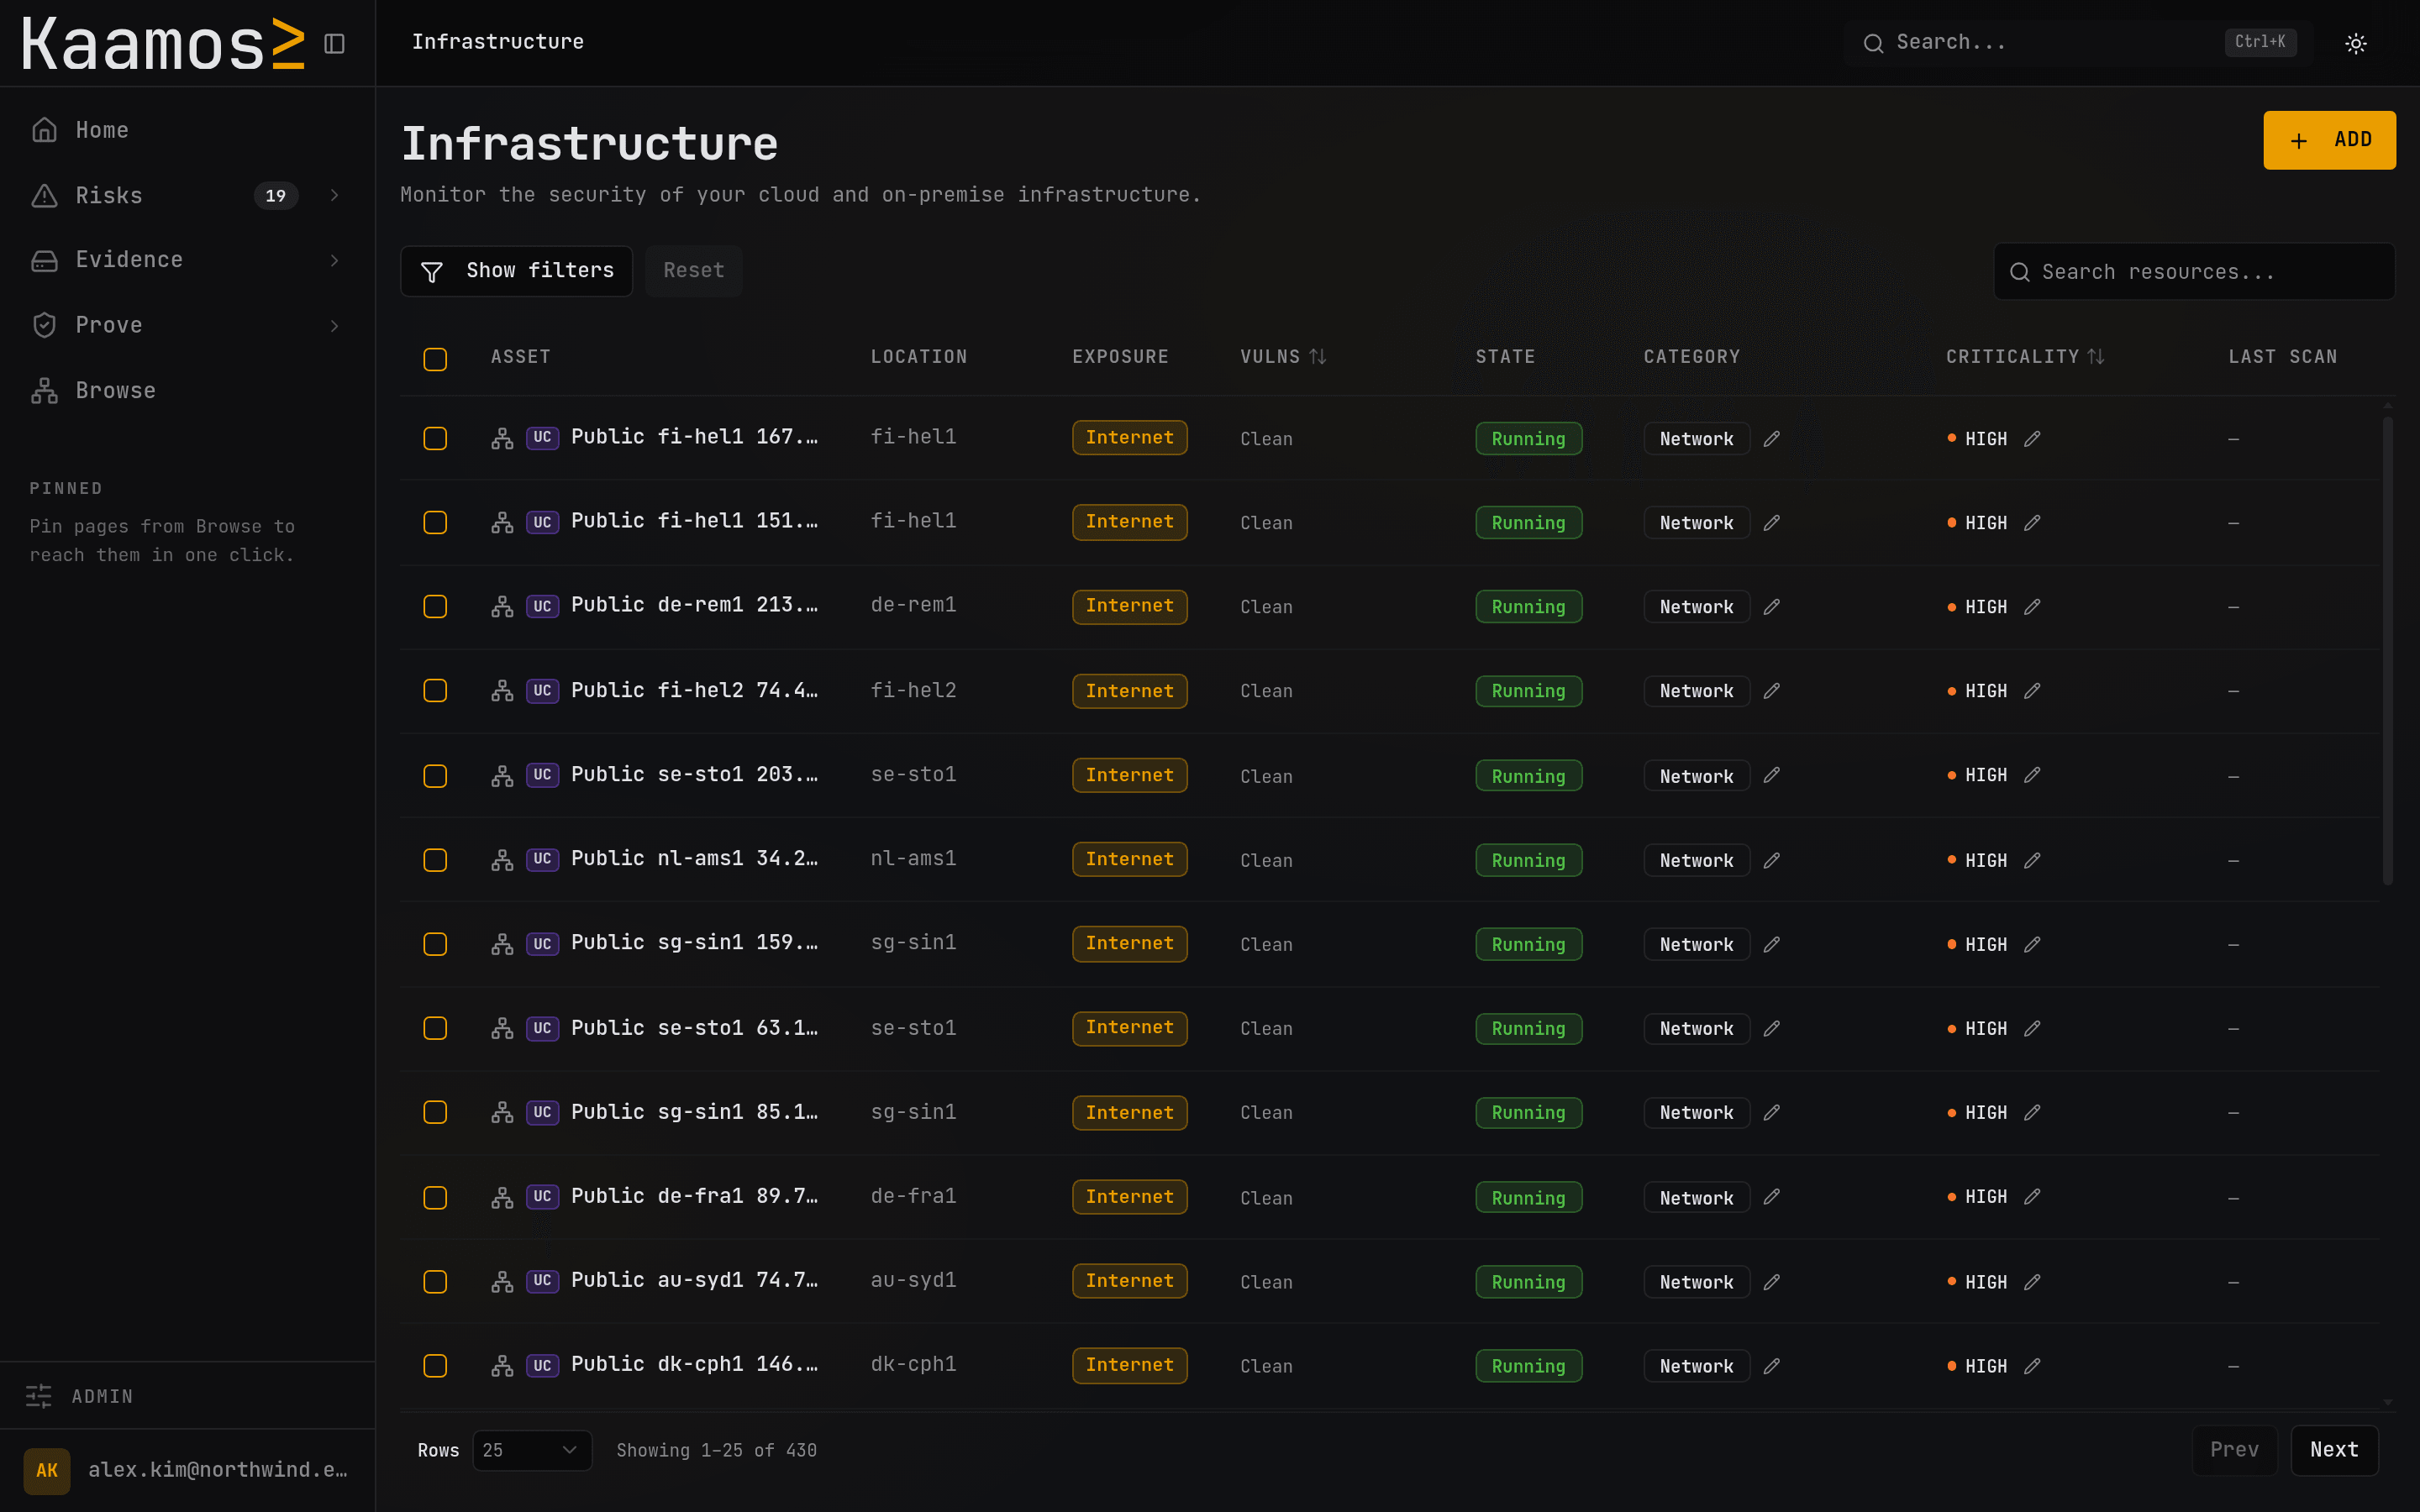Viewport: 2420px width, 1512px height.
Task: Click Show filters button
Action: click(x=516, y=271)
